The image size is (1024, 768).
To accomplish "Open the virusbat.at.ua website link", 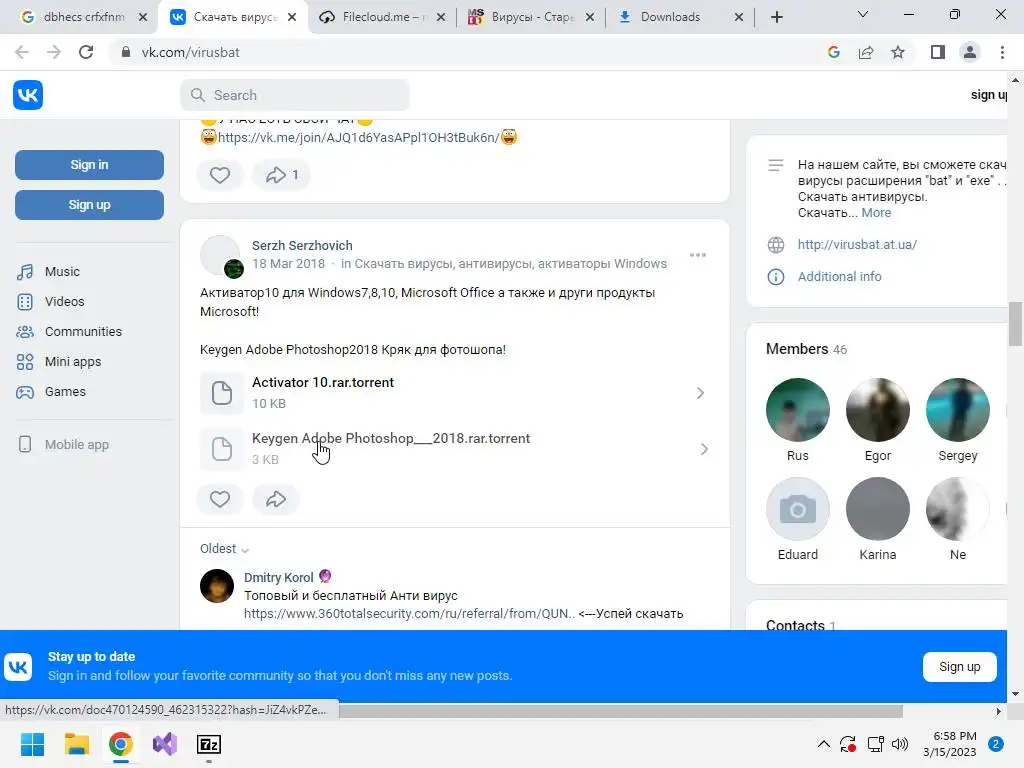I will click(857, 245).
